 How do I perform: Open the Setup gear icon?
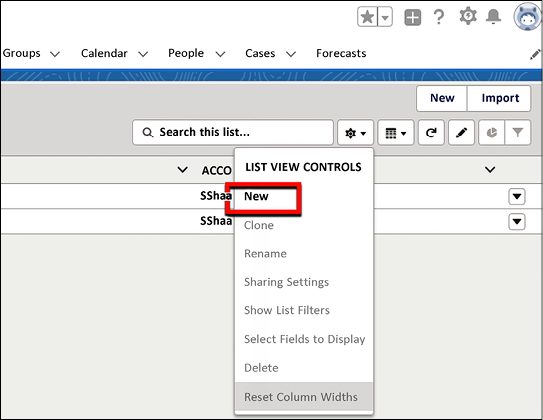[468, 16]
